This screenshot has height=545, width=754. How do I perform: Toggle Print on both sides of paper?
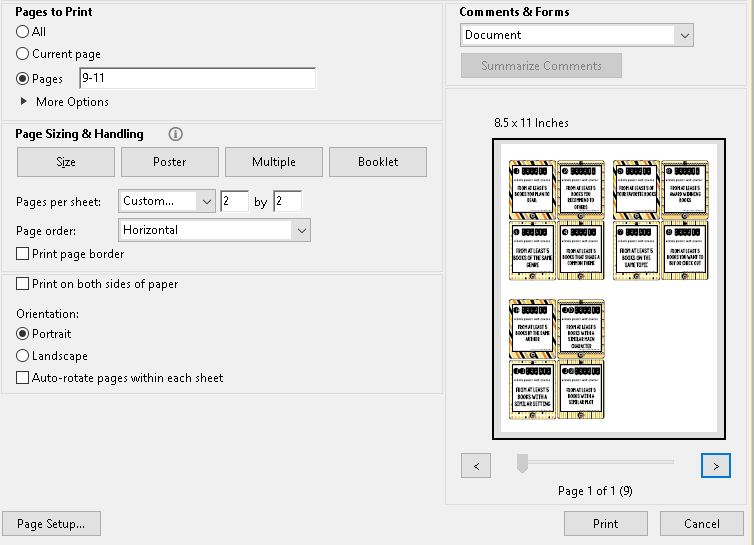23,284
